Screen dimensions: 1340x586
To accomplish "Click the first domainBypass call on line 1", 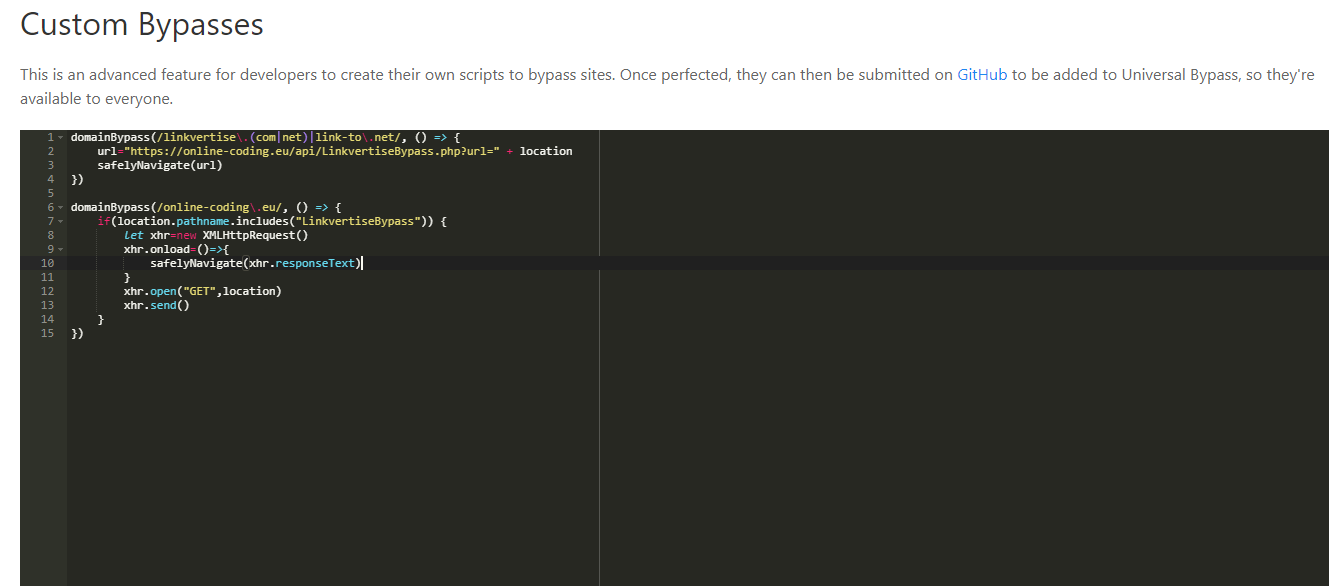I will tap(107, 137).
